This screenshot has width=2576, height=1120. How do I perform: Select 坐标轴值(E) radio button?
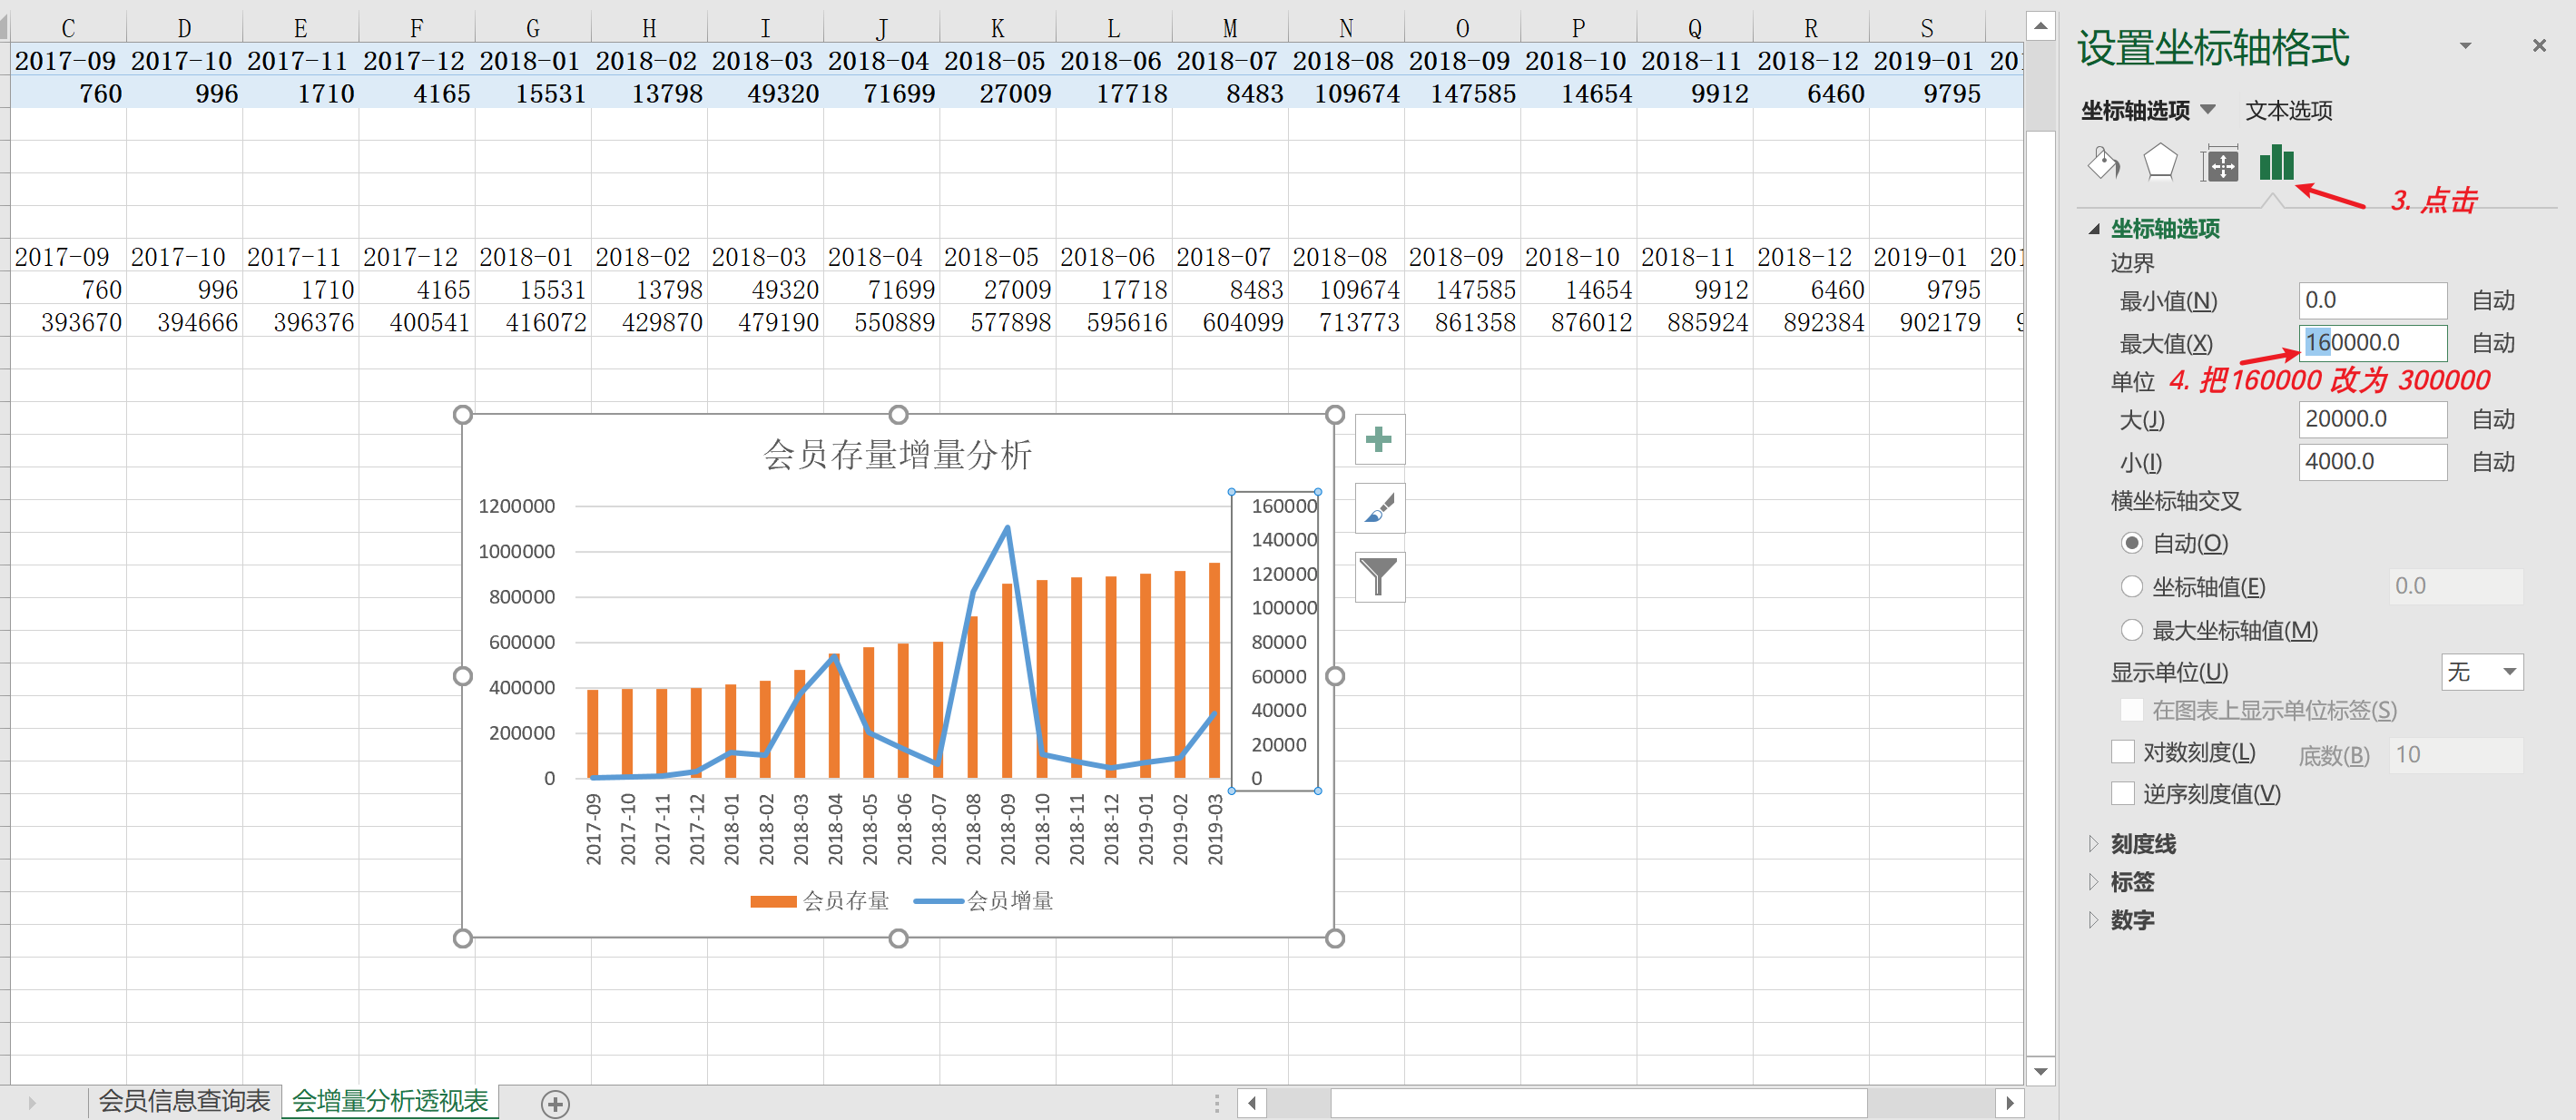coord(2131,587)
